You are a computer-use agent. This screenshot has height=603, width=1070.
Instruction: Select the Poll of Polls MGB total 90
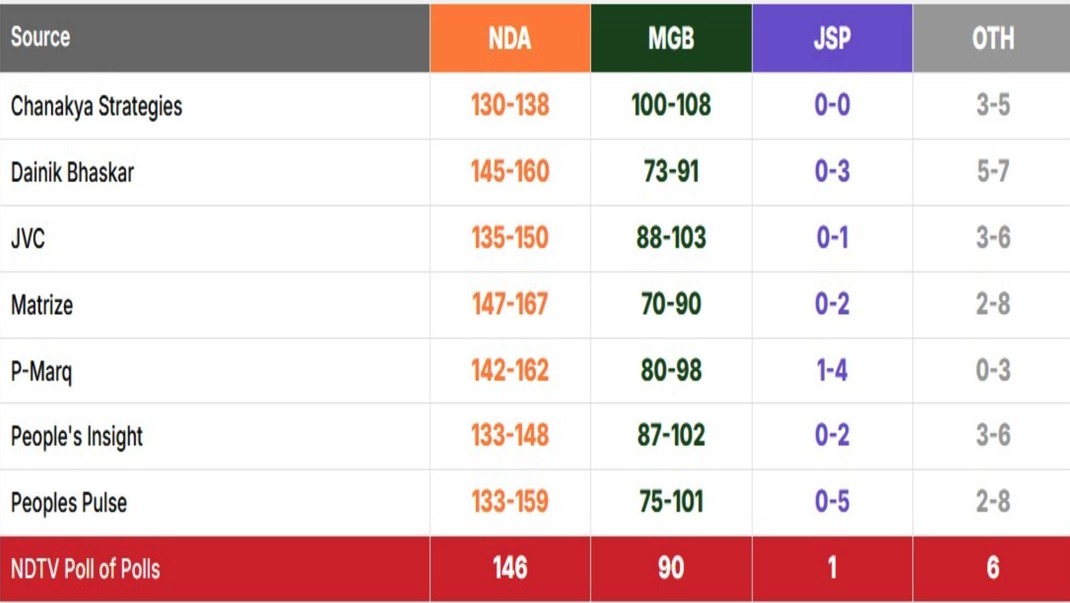[671, 569]
